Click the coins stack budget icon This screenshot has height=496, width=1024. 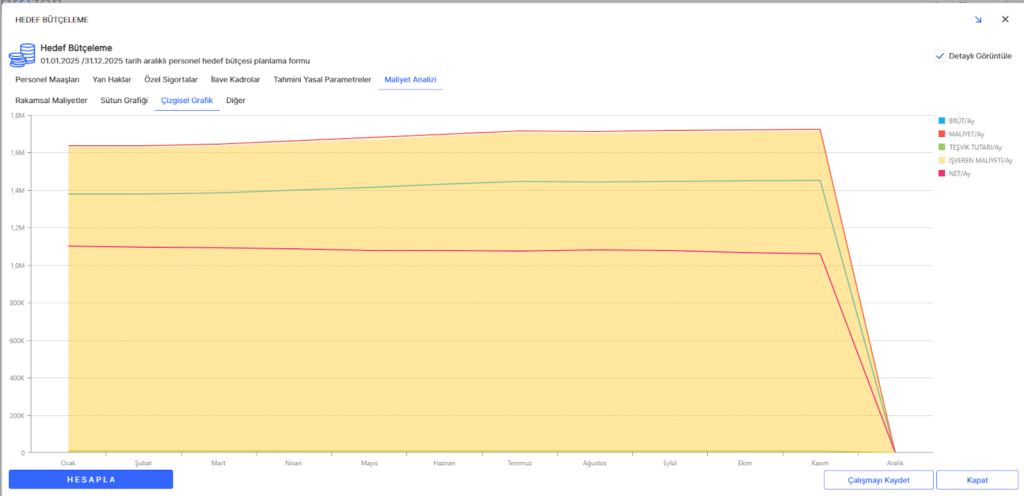click(22, 55)
